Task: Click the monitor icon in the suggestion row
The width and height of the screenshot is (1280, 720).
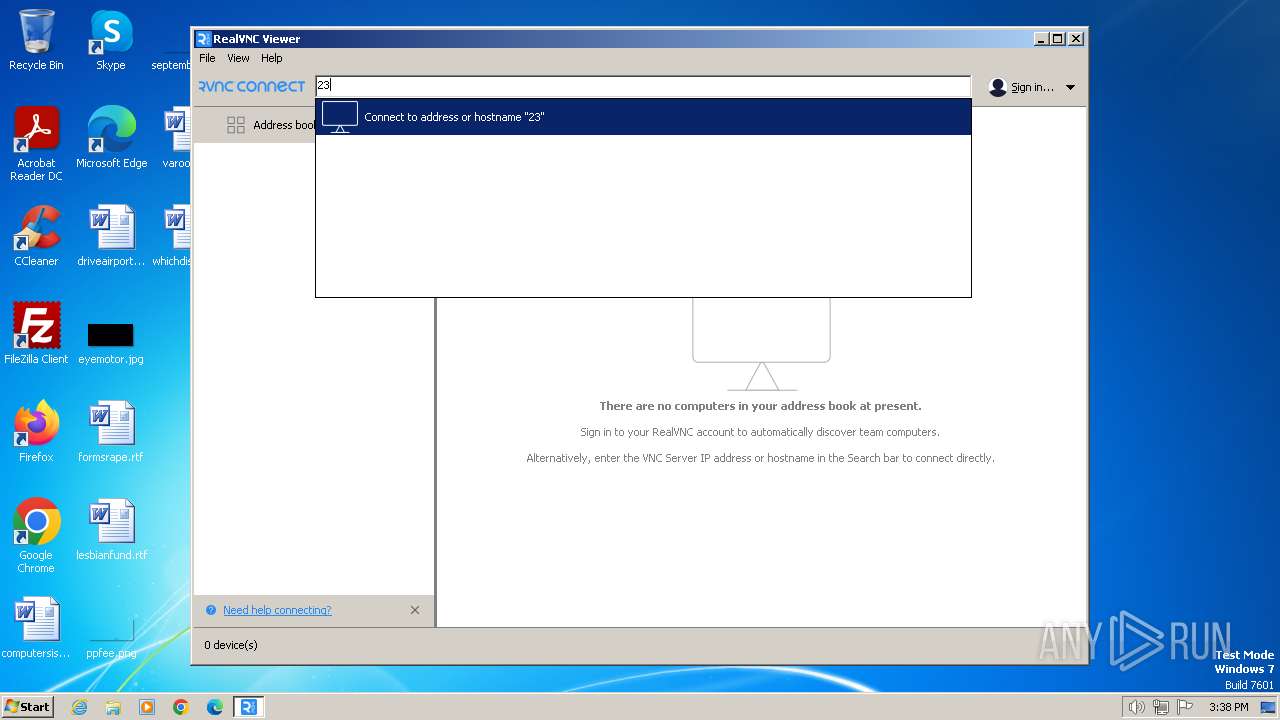Action: 340,117
